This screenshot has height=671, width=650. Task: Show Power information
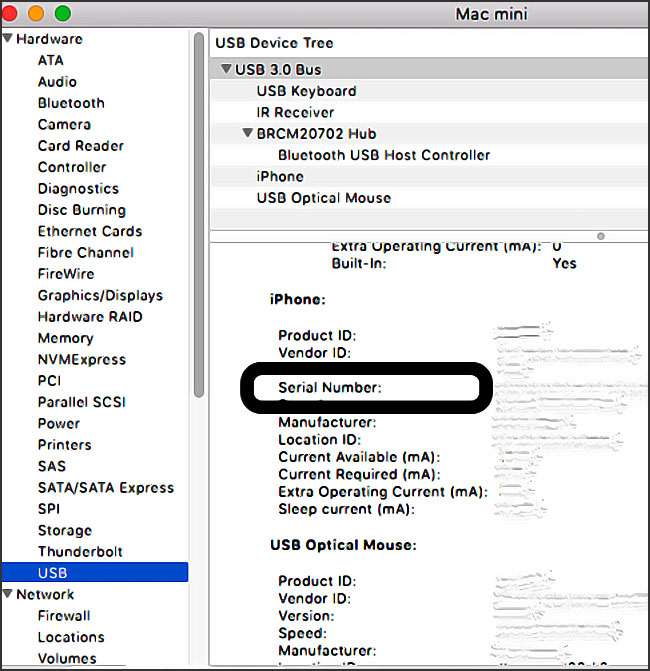click(x=59, y=424)
